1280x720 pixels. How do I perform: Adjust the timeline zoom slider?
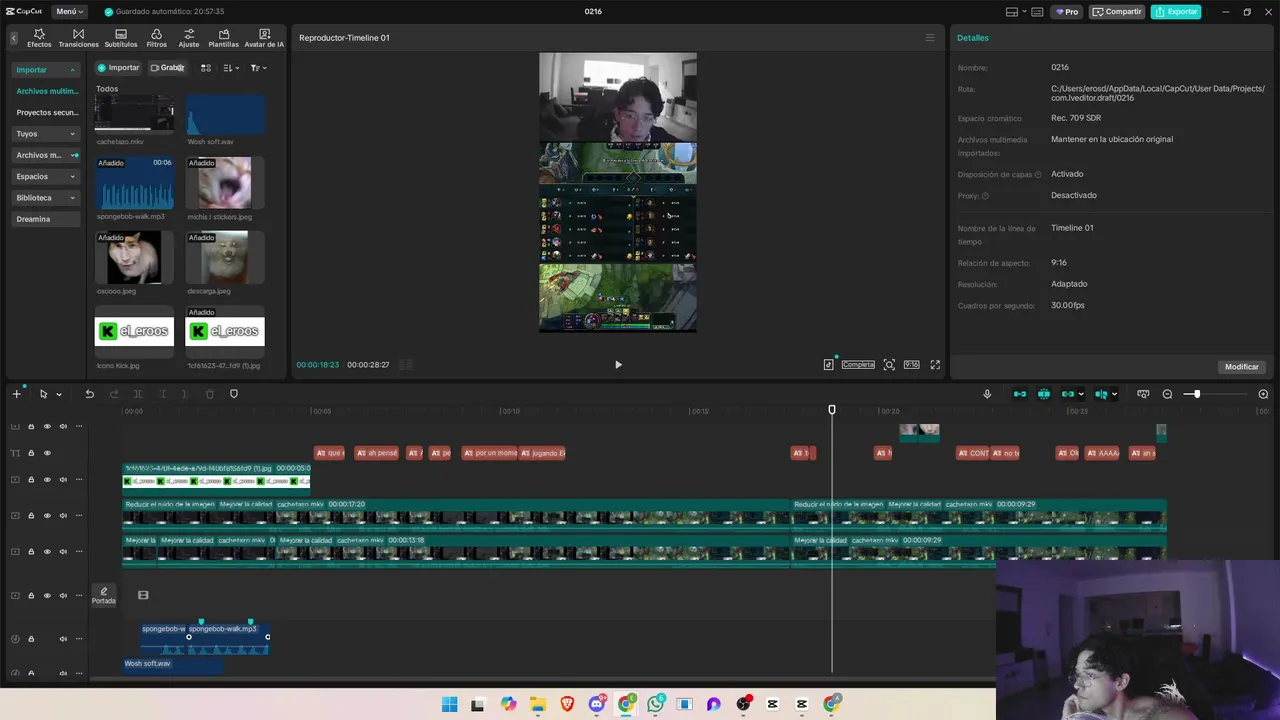(x=1196, y=394)
